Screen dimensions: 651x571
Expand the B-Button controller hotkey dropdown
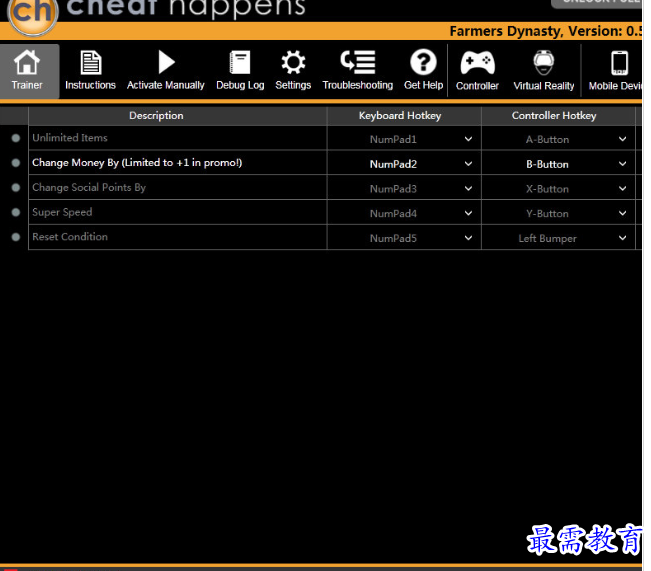[623, 164]
